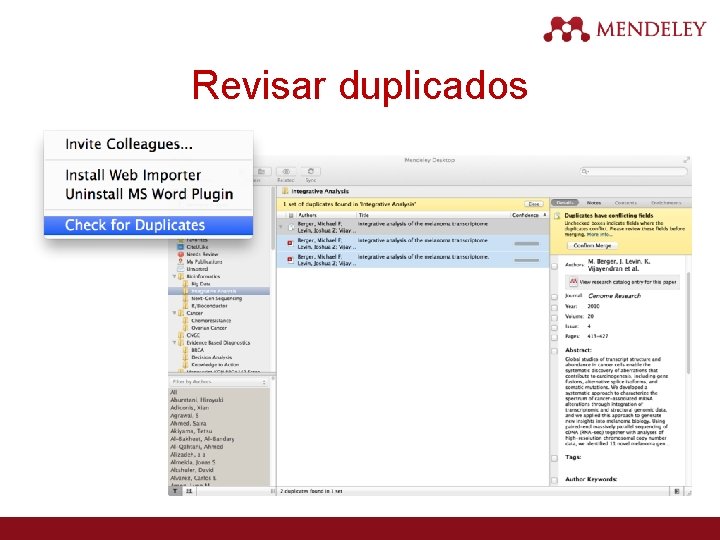Image resolution: width=720 pixels, height=540 pixels.
Task: Click the Close button in duplicates banner
Action: [534, 204]
